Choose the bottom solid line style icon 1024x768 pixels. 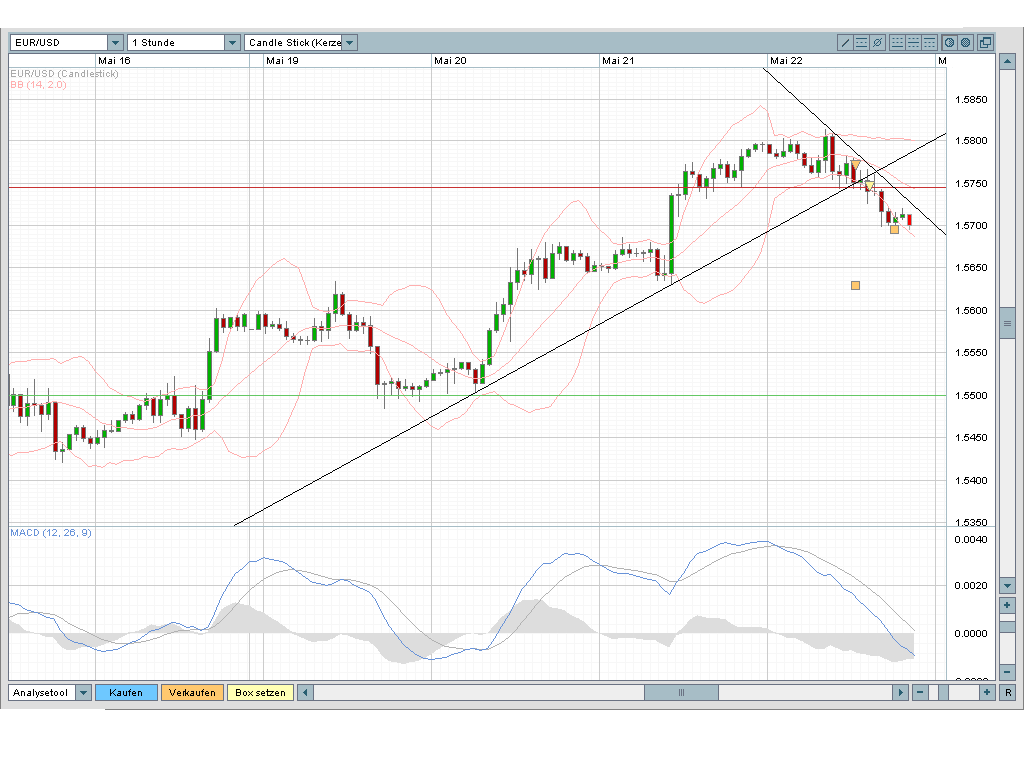click(897, 42)
